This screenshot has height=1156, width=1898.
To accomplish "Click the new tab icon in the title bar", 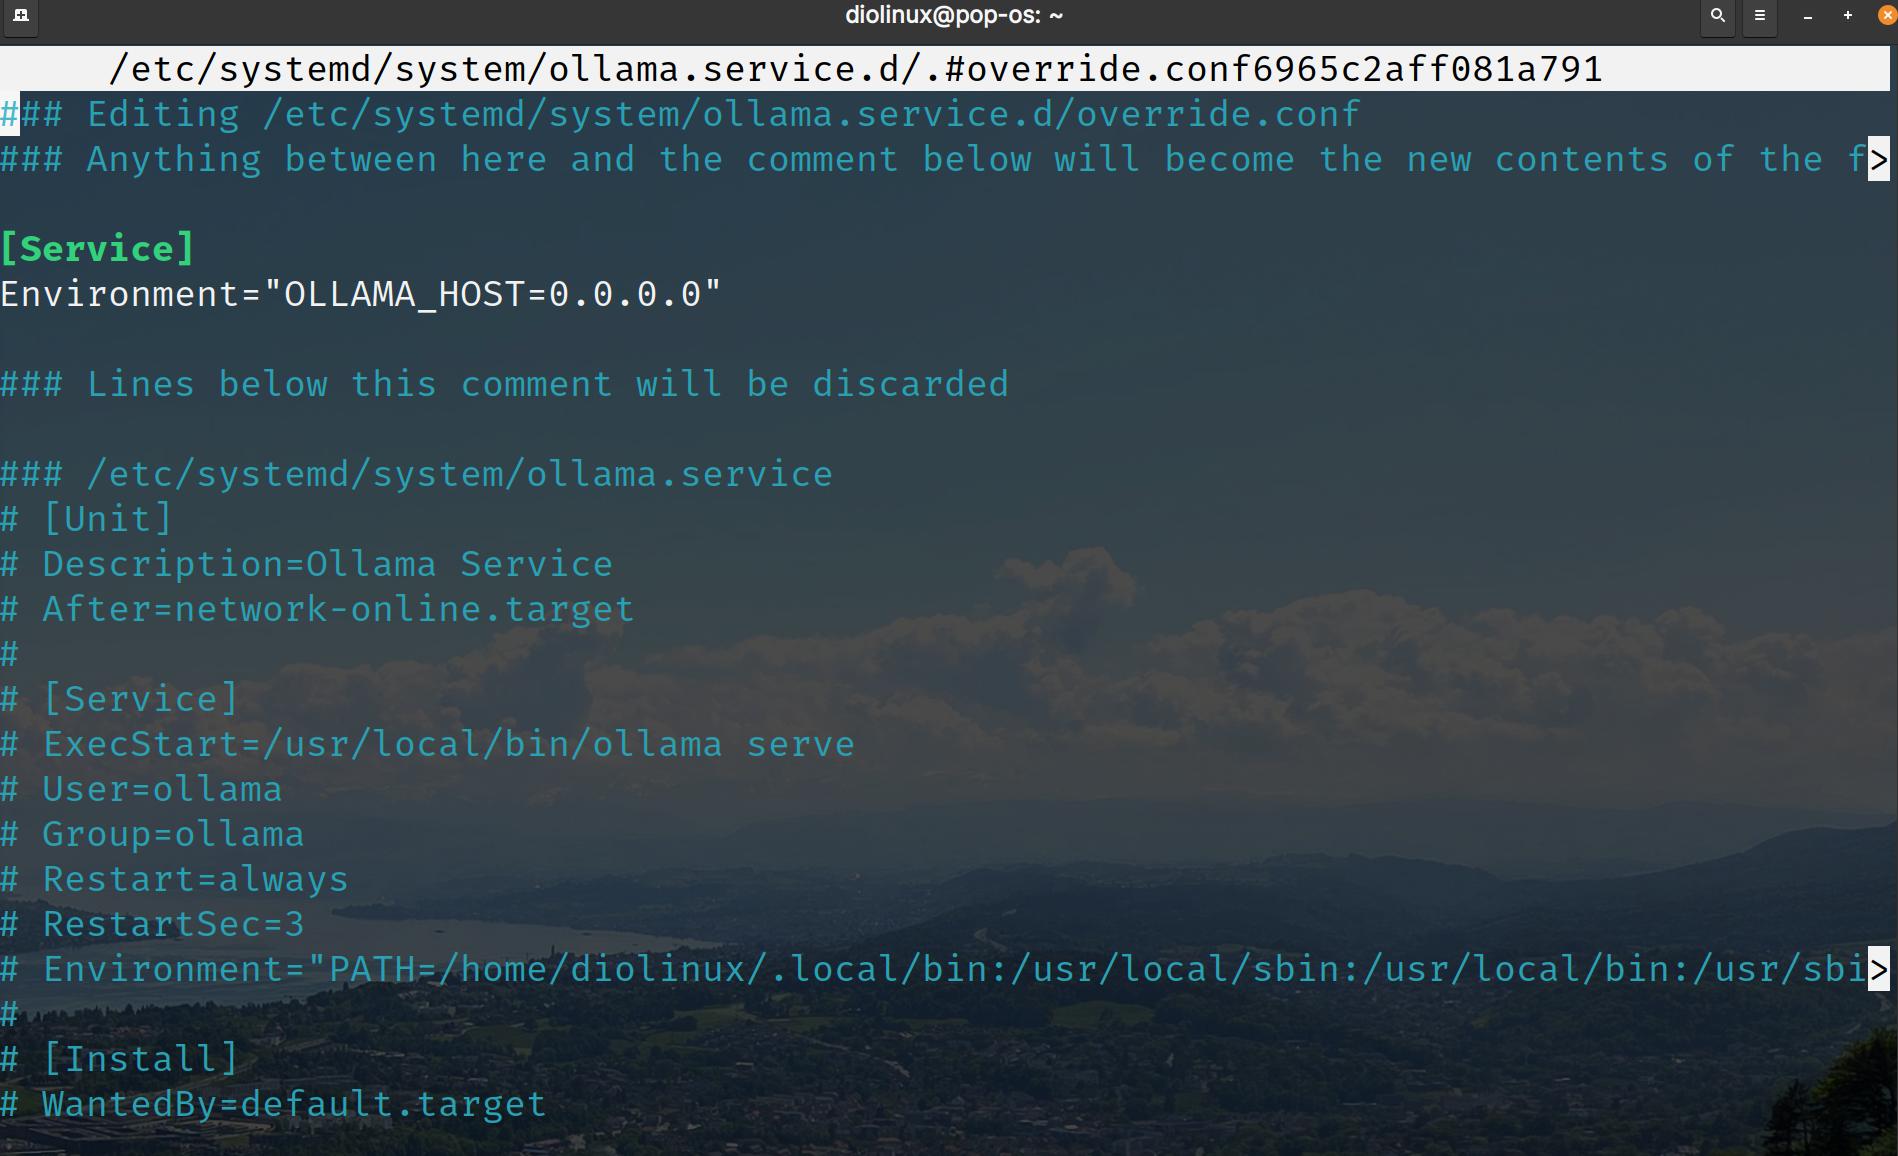I will pyautogui.click(x=20, y=16).
